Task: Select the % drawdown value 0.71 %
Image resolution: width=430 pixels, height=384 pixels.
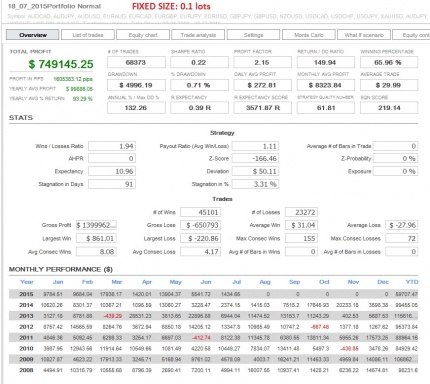Action: pyautogui.click(x=199, y=85)
